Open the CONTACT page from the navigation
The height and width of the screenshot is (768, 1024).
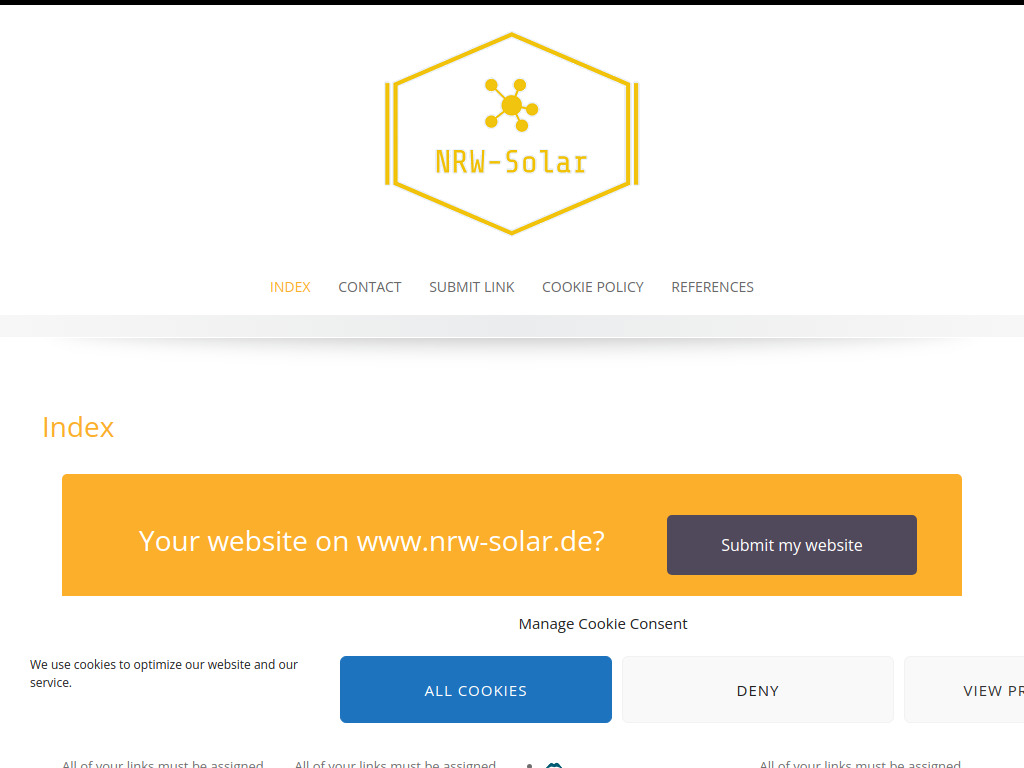tap(369, 287)
